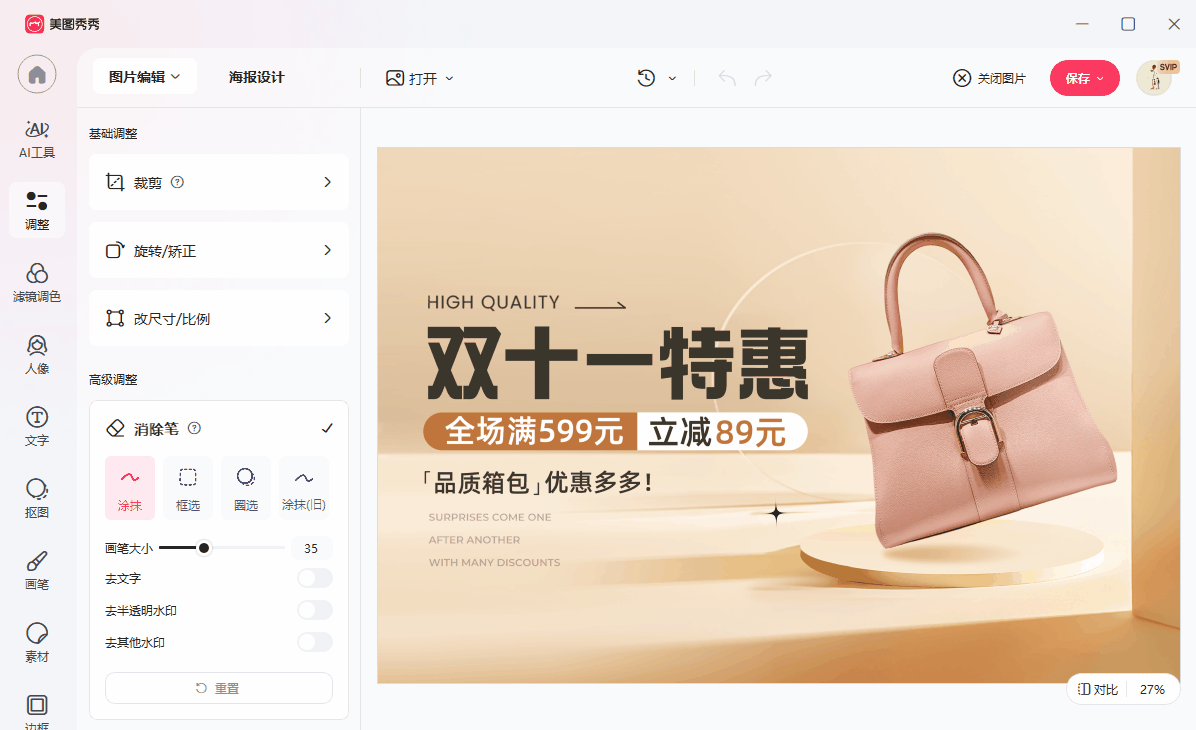
Task: Open the 抠图 cutout tool
Action: pos(37,498)
